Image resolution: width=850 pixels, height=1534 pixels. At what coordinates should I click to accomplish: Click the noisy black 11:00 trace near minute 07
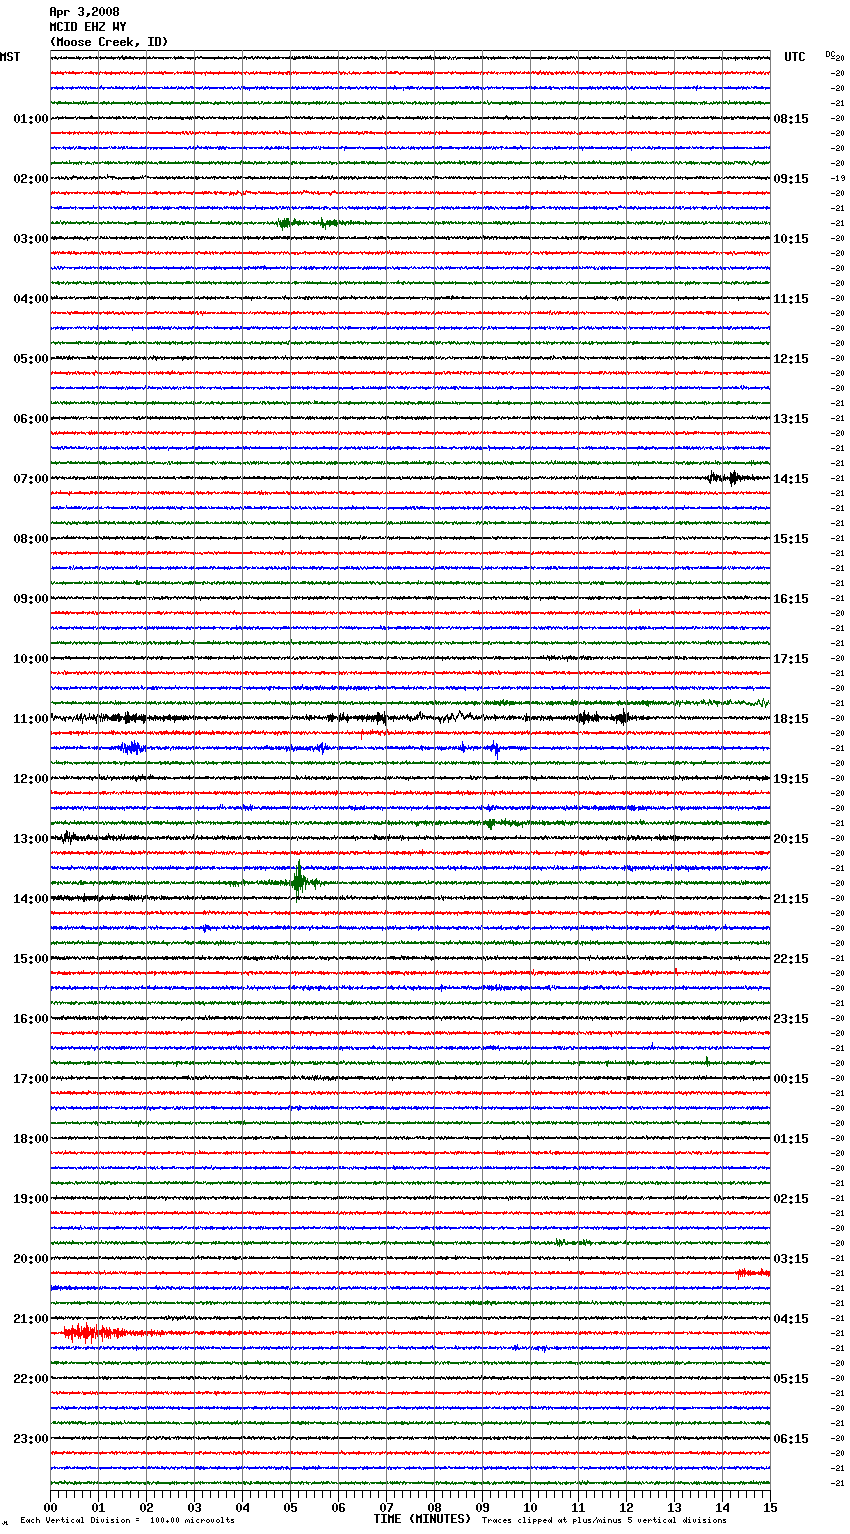click(x=378, y=718)
